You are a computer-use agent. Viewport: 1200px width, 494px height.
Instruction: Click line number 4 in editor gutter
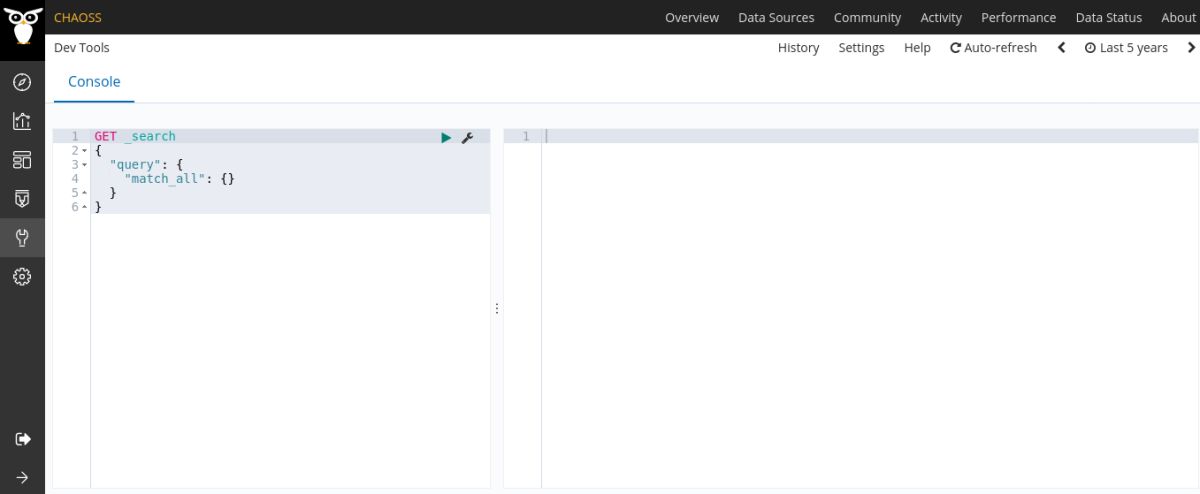point(75,179)
